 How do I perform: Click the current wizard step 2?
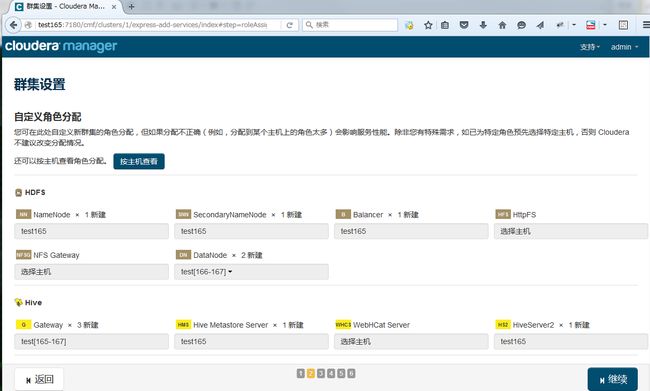[310, 373]
